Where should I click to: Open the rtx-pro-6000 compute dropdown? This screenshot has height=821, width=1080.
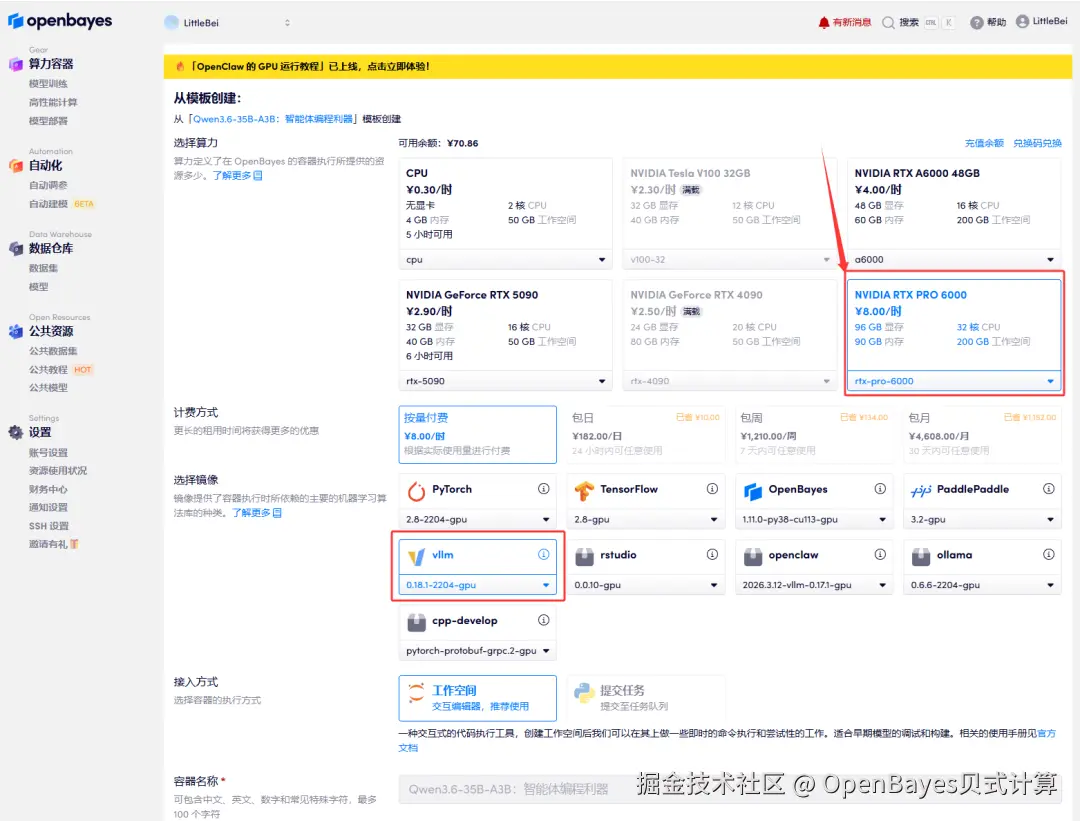(953, 381)
